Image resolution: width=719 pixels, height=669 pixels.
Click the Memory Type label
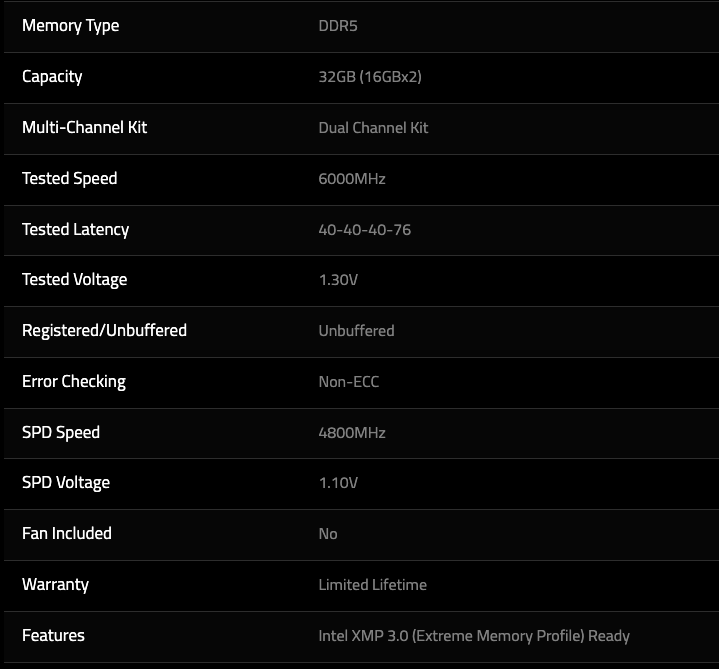[x=71, y=26]
